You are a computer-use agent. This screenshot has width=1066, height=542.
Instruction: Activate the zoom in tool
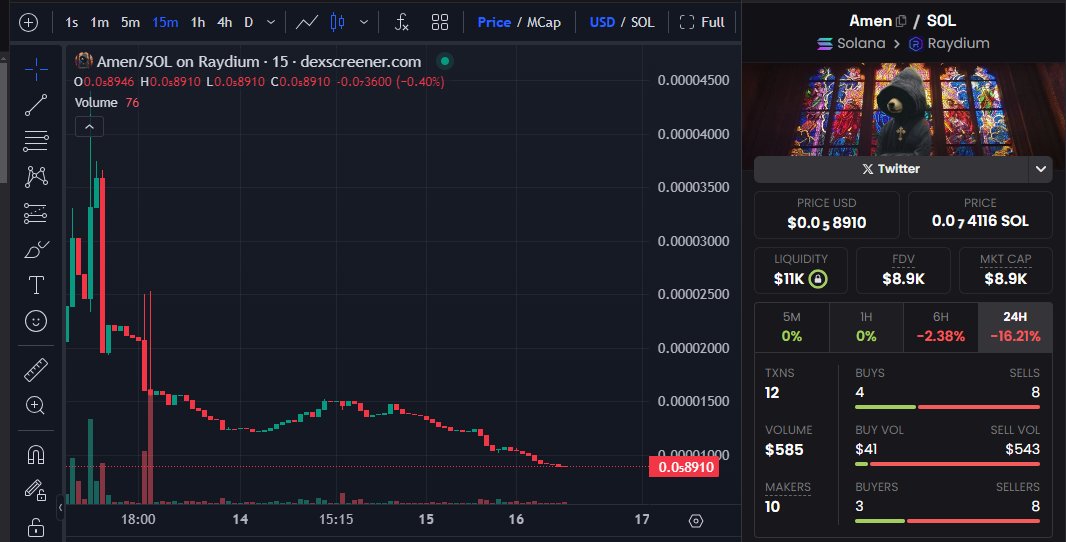tap(36, 405)
